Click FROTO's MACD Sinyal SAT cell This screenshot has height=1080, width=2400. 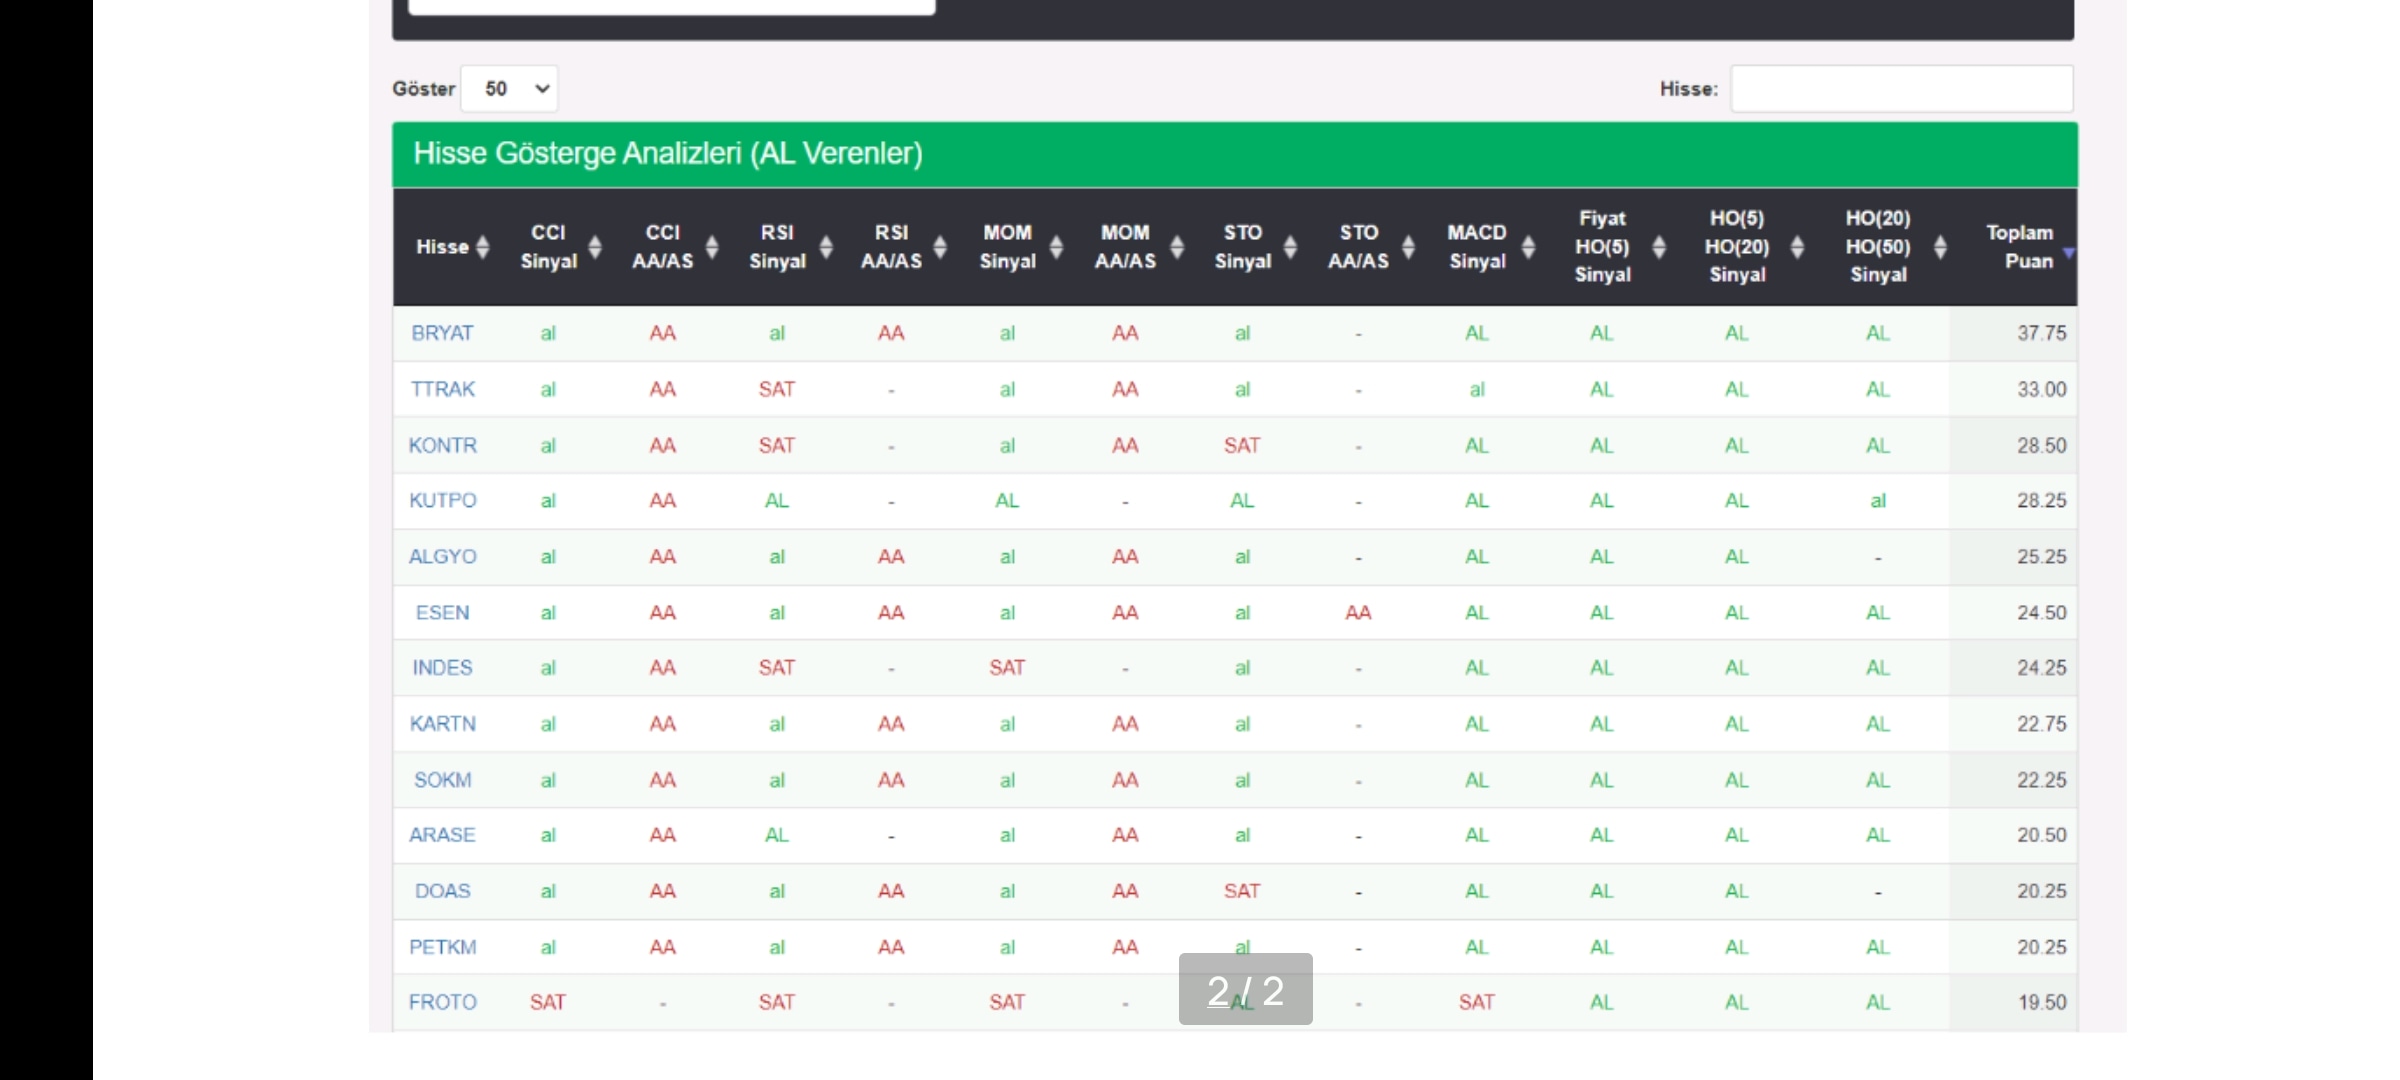point(1477,1001)
